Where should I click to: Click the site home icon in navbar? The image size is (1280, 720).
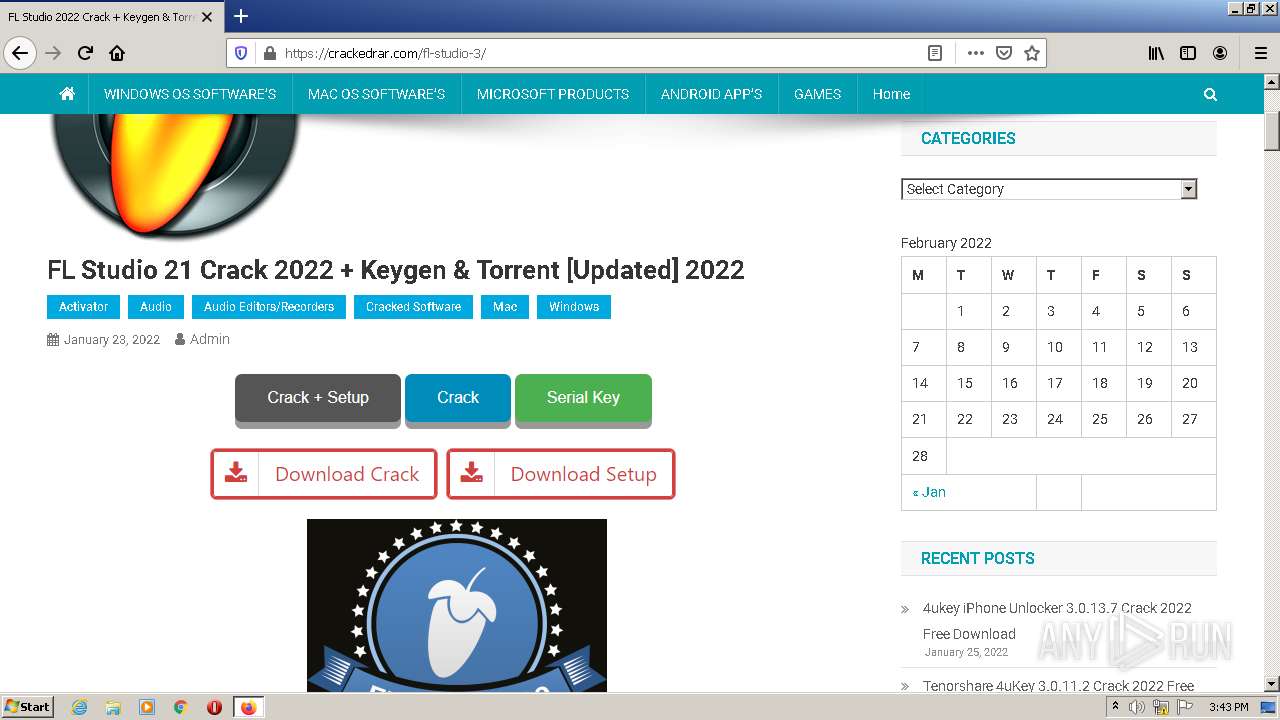coord(67,94)
